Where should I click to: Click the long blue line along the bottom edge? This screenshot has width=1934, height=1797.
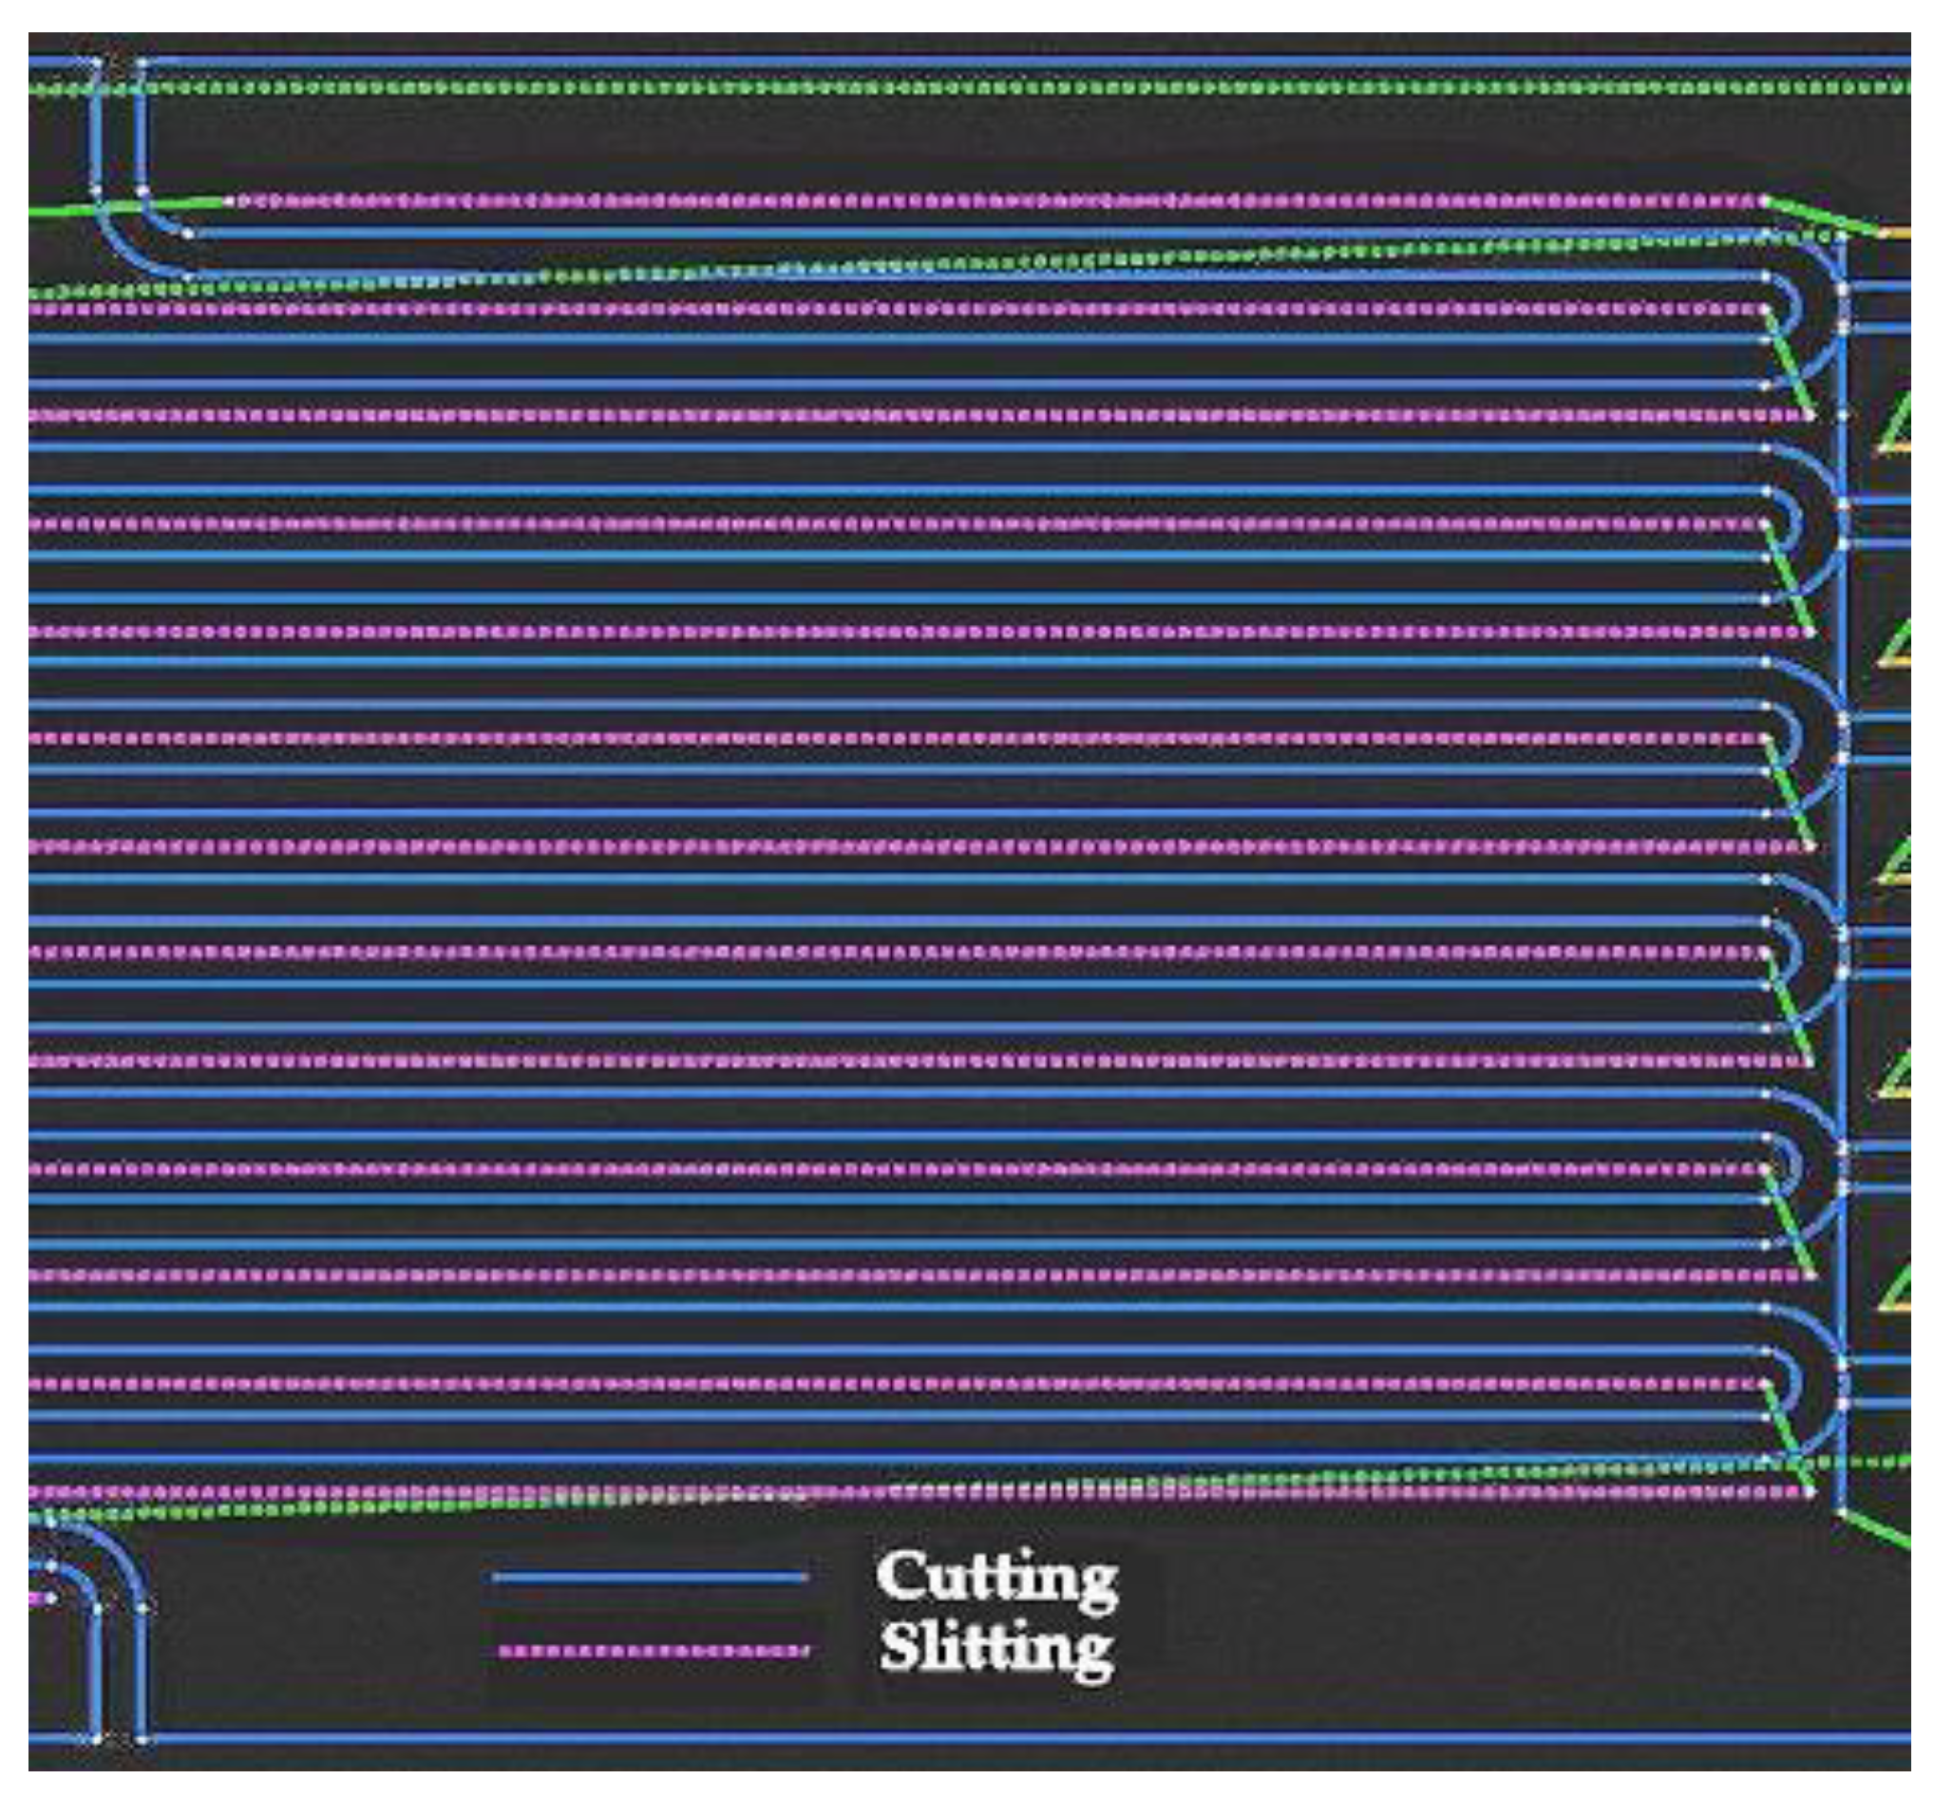1000,1737
